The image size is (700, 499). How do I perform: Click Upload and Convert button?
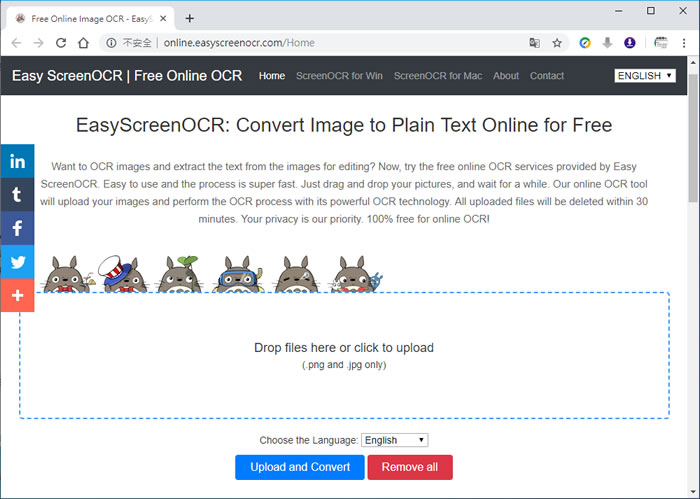point(300,467)
